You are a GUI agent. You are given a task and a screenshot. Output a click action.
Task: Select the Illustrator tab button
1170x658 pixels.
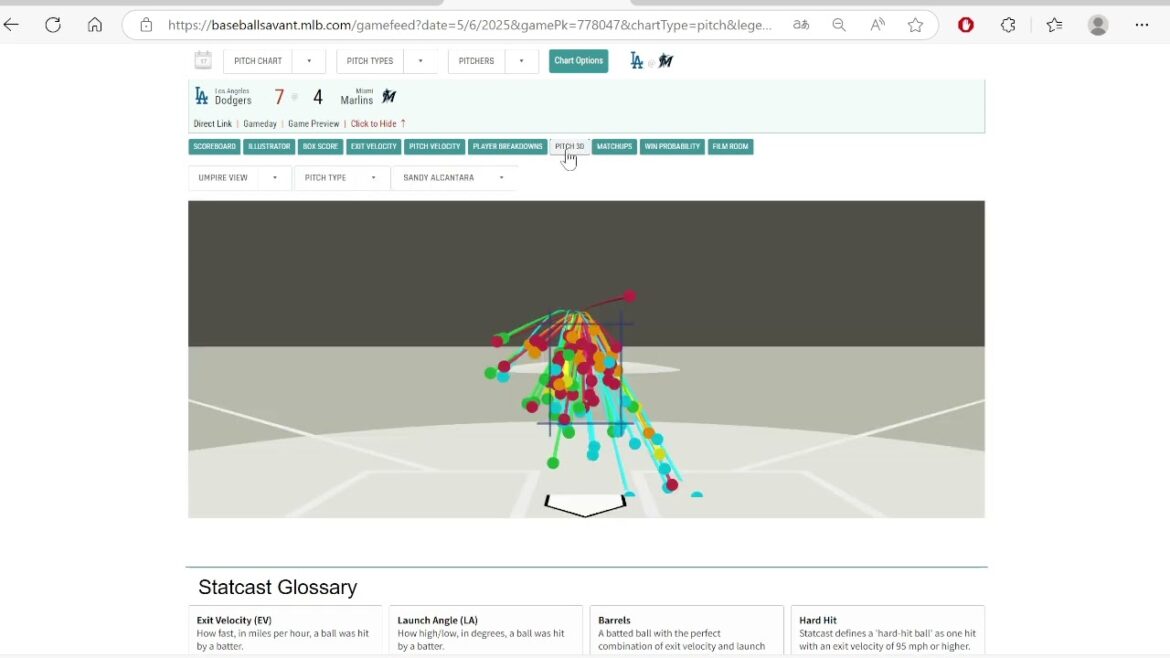point(268,146)
